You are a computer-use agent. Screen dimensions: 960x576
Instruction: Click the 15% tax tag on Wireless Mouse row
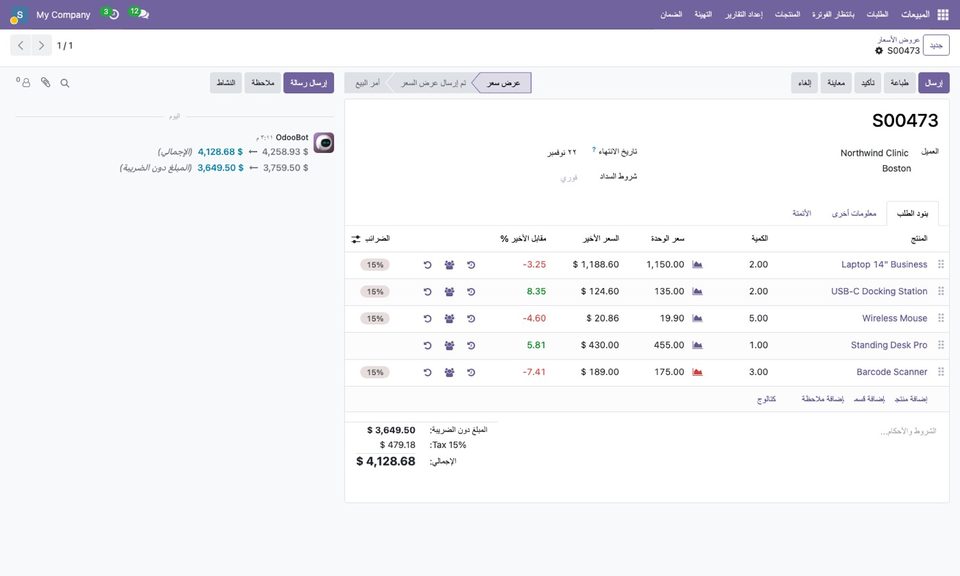(x=375, y=319)
